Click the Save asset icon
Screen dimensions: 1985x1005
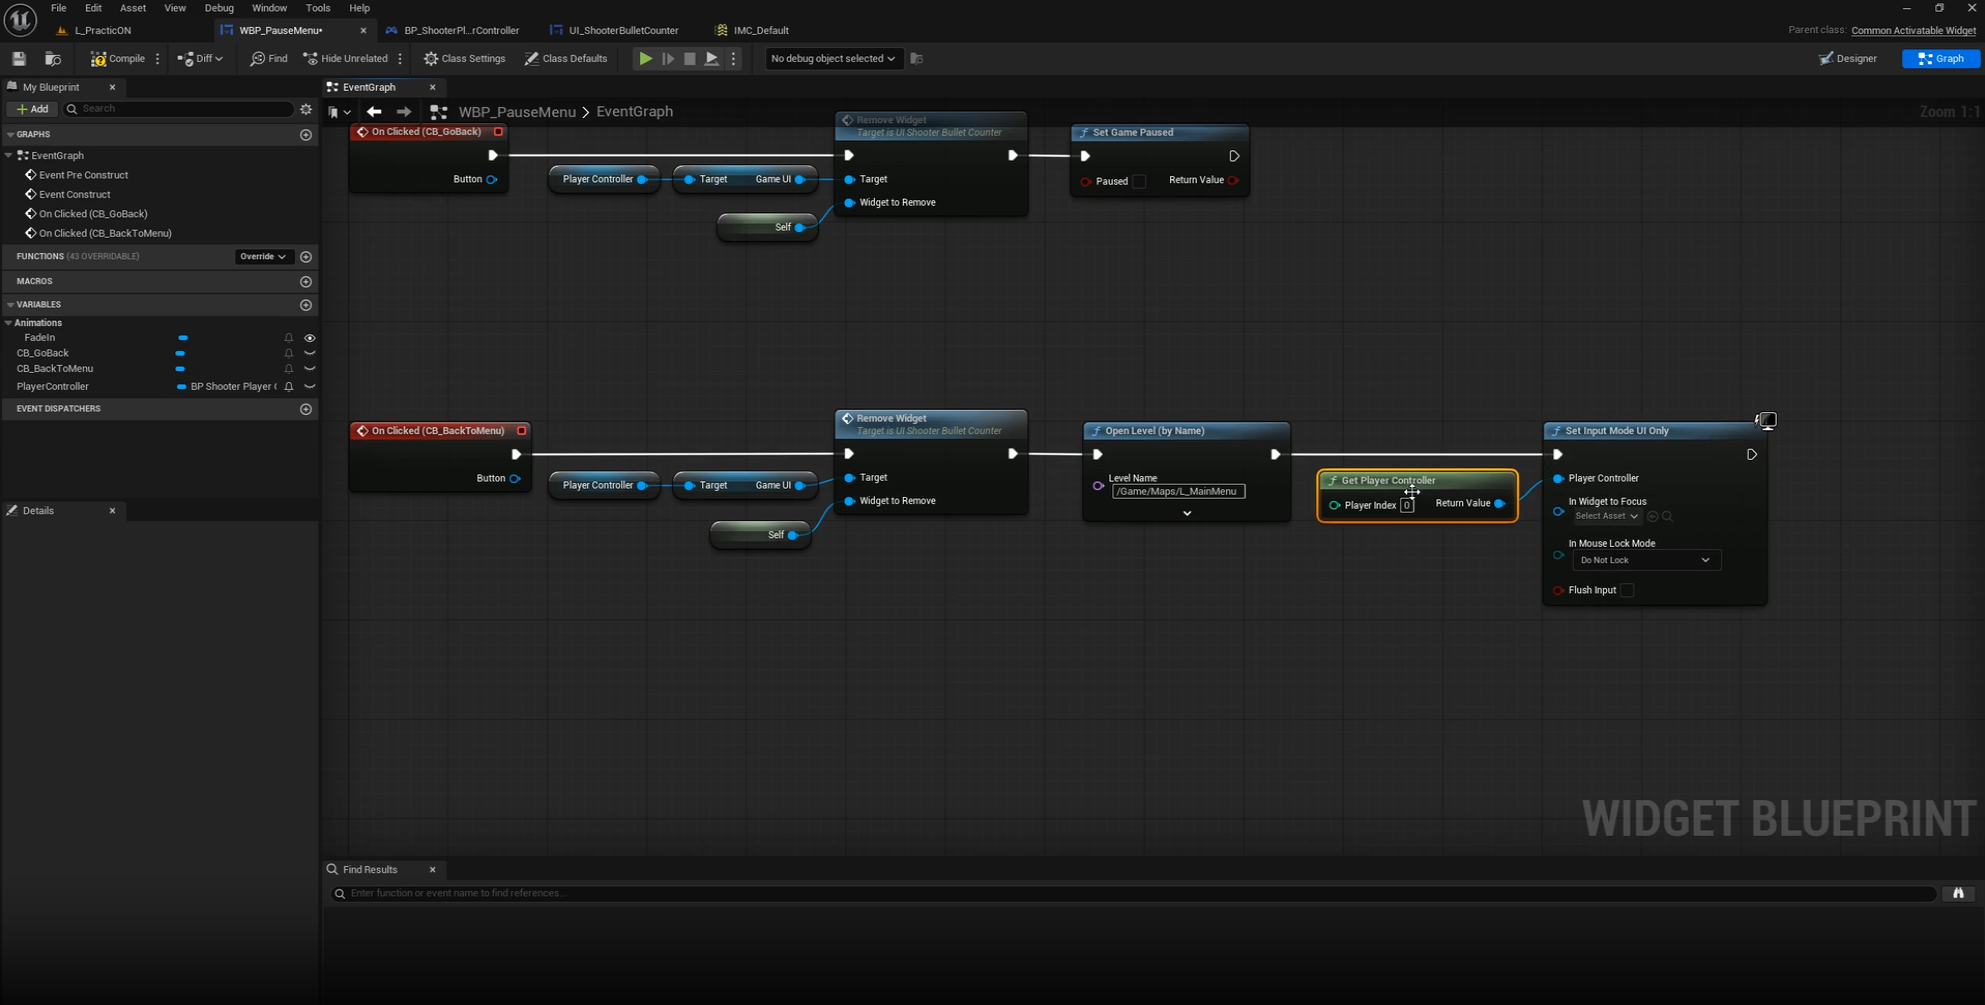pyautogui.click(x=19, y=59)
